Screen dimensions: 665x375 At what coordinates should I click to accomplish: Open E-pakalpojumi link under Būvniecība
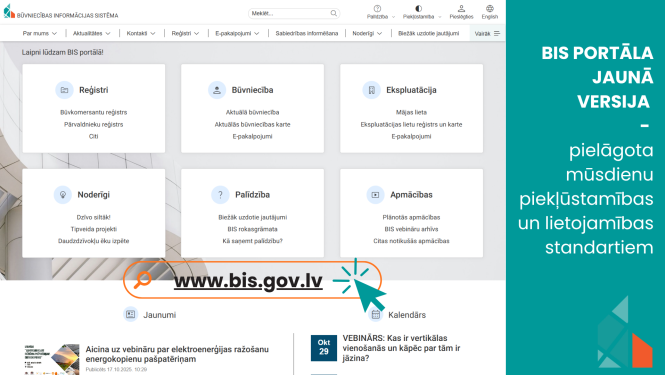252,136
